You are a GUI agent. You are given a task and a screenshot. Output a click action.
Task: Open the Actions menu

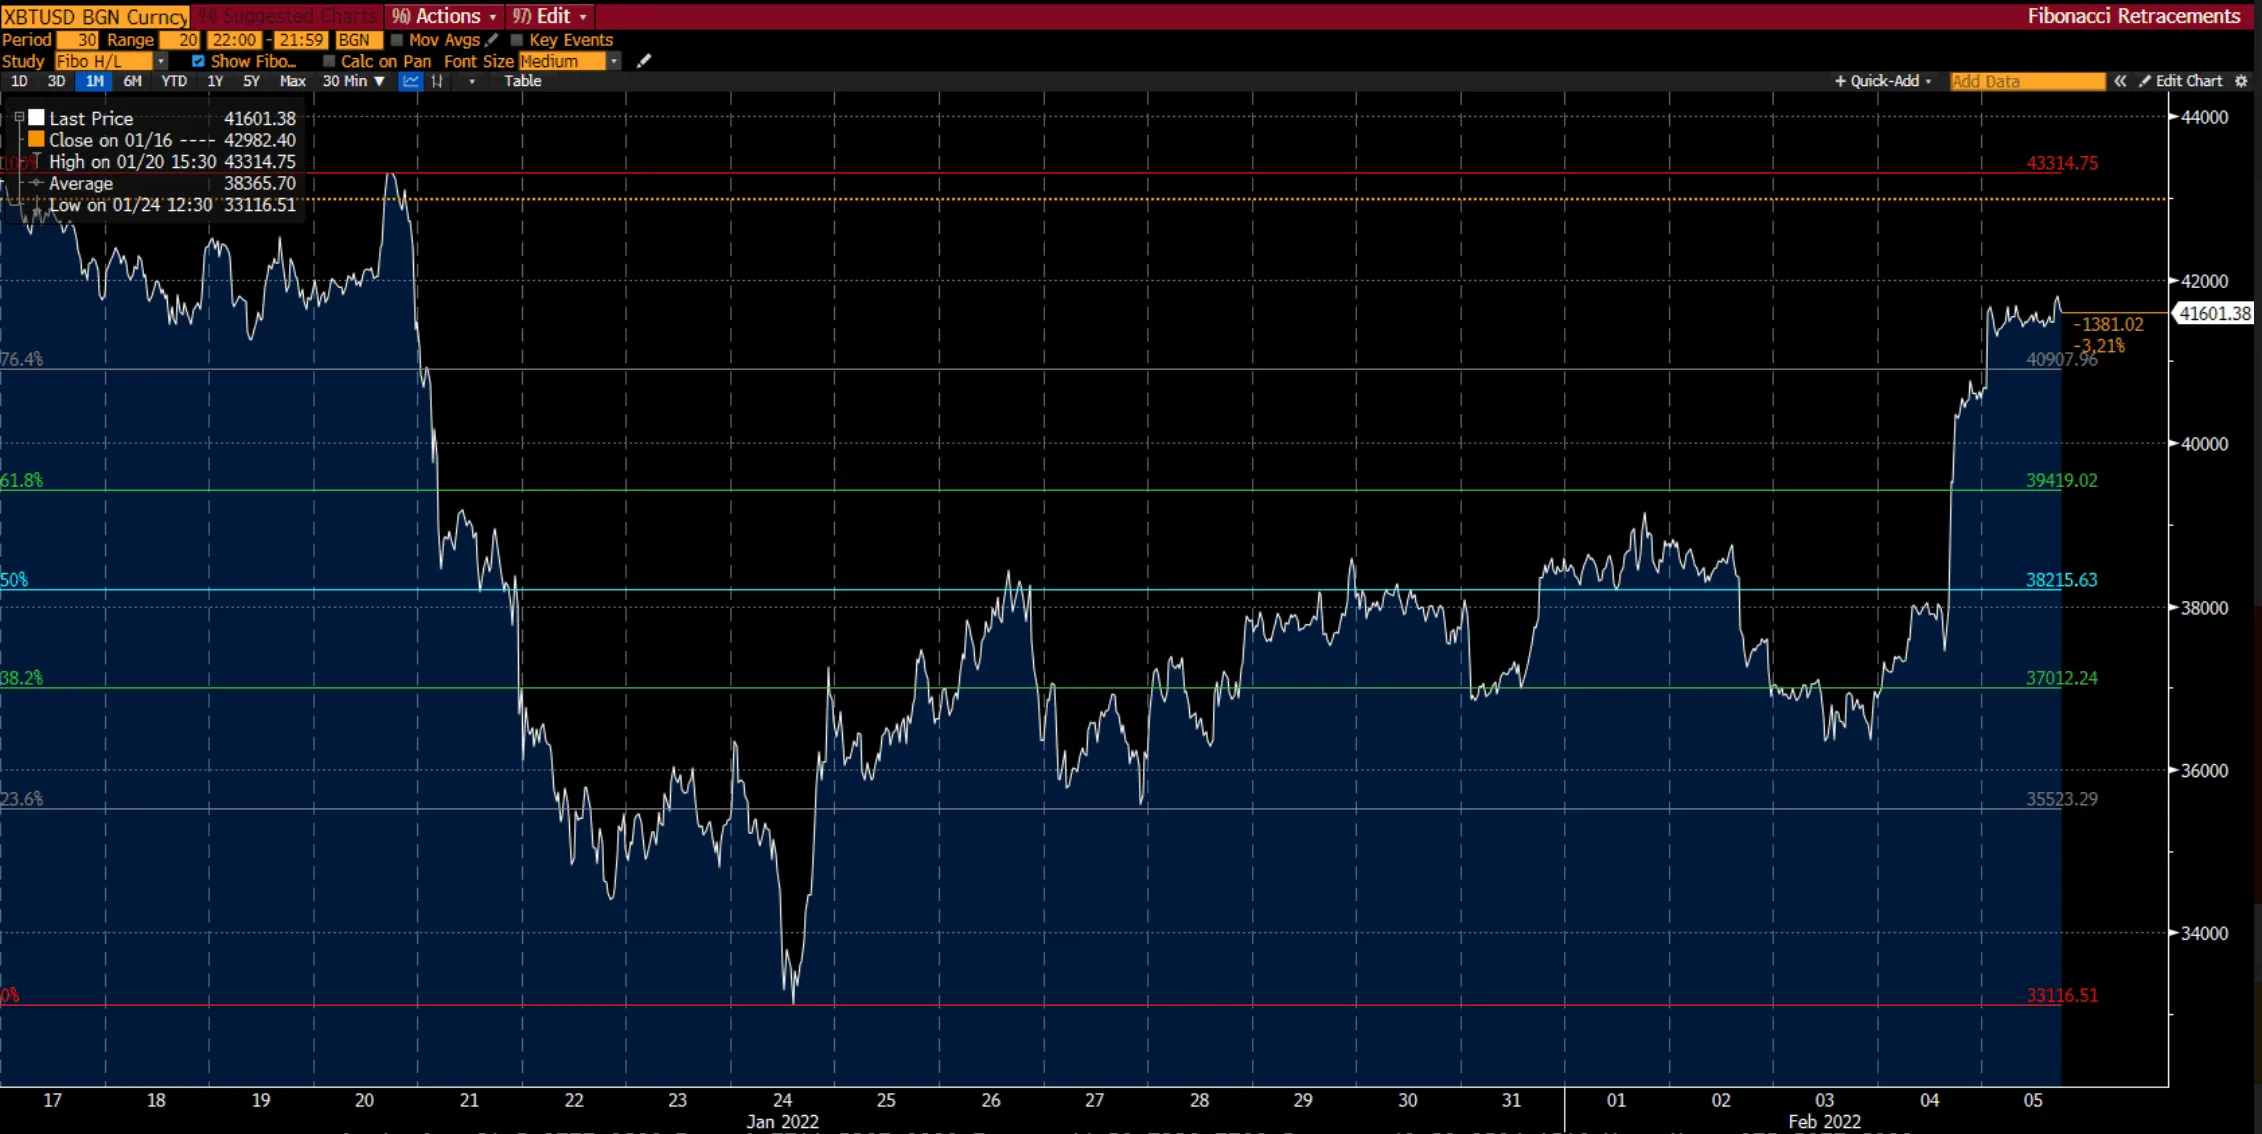pyautogui.click(x=445, y=16)
